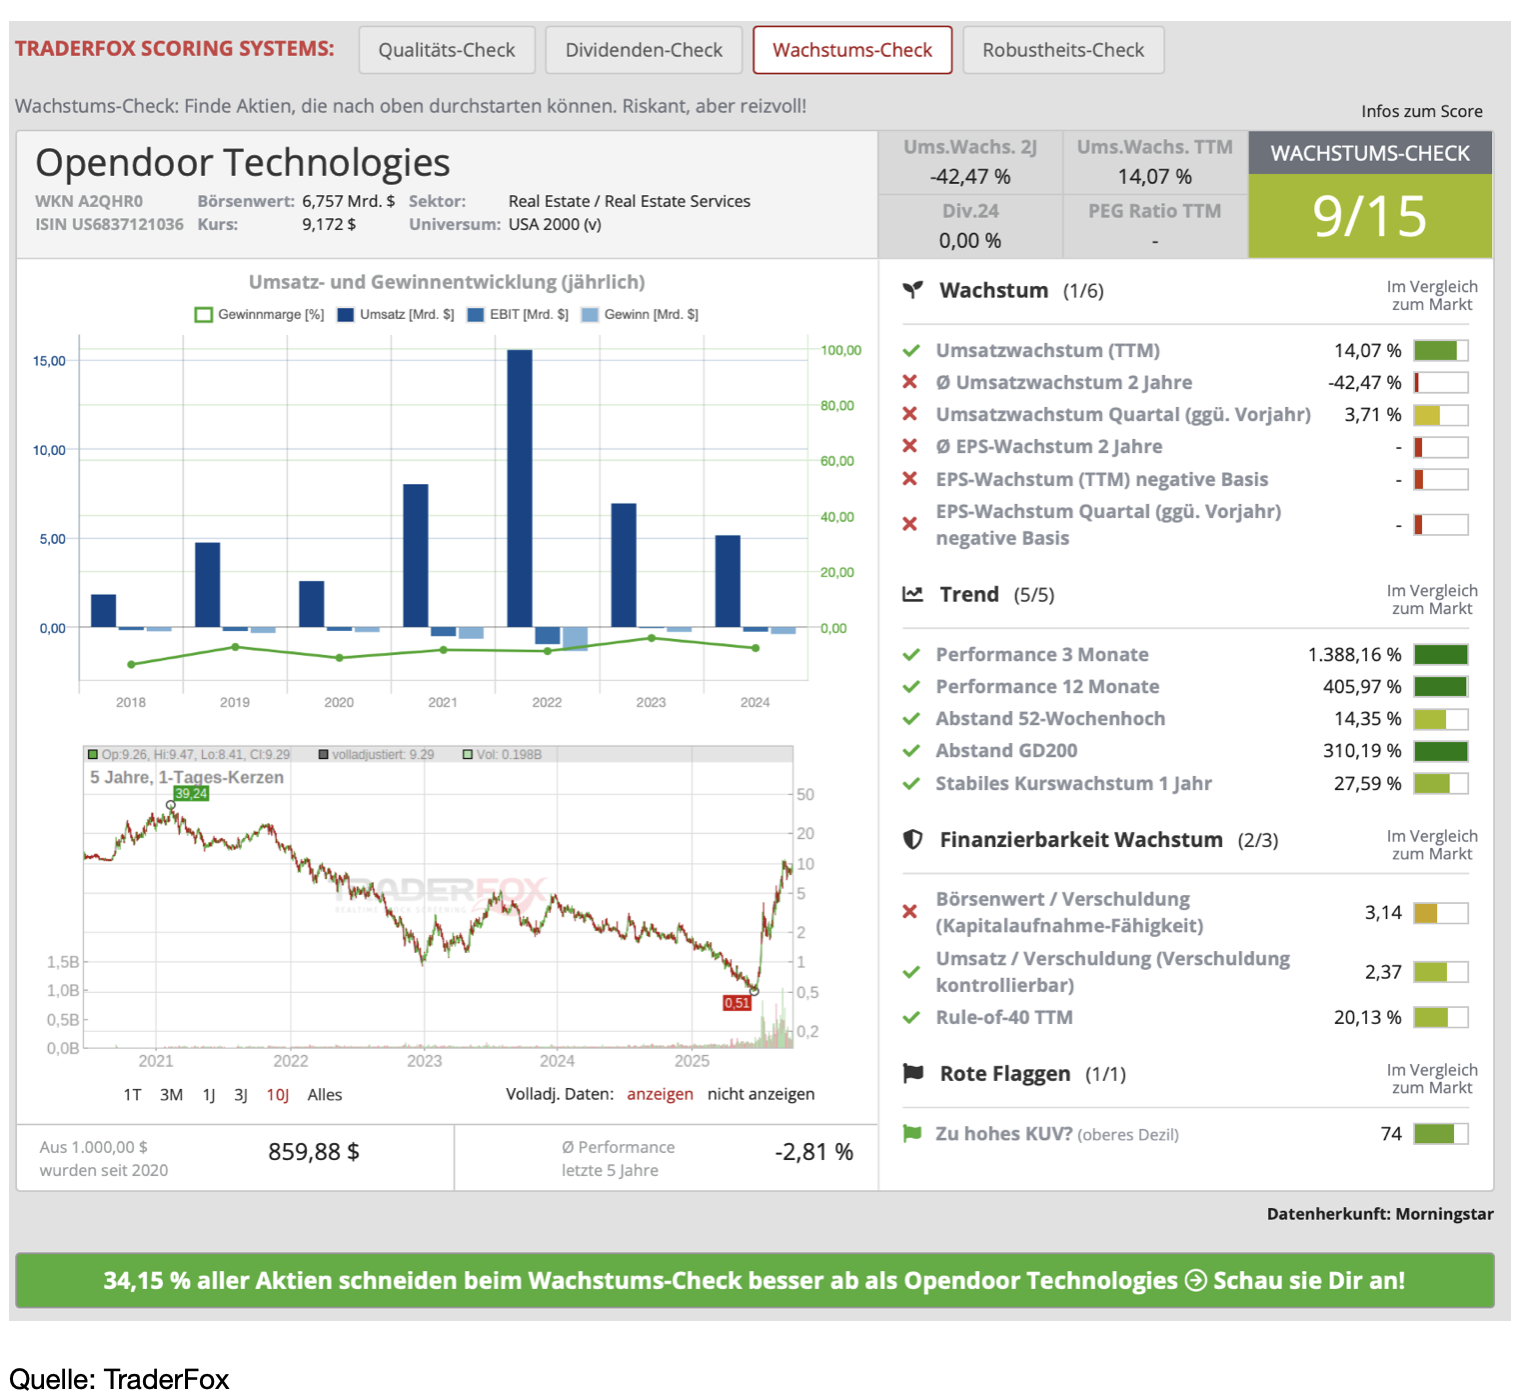Select the Alles chart time range
The image size is (1514, 1396).
[x=324, y=1095]
